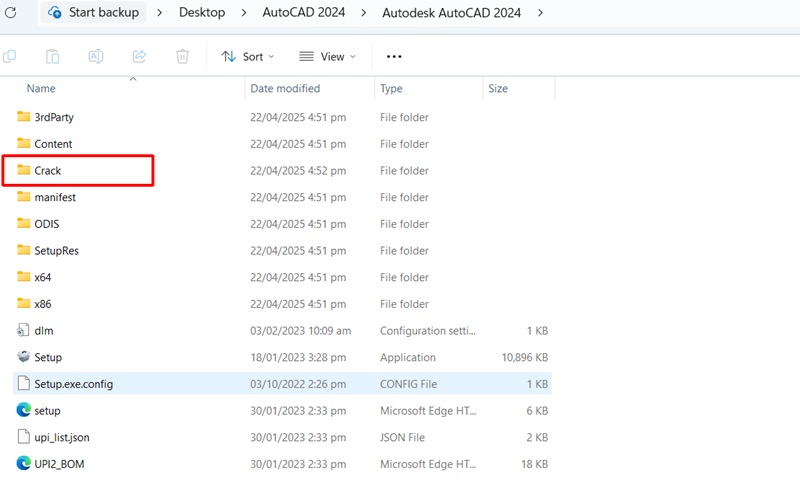Sort by the Size column header

(x=498, y=88)
